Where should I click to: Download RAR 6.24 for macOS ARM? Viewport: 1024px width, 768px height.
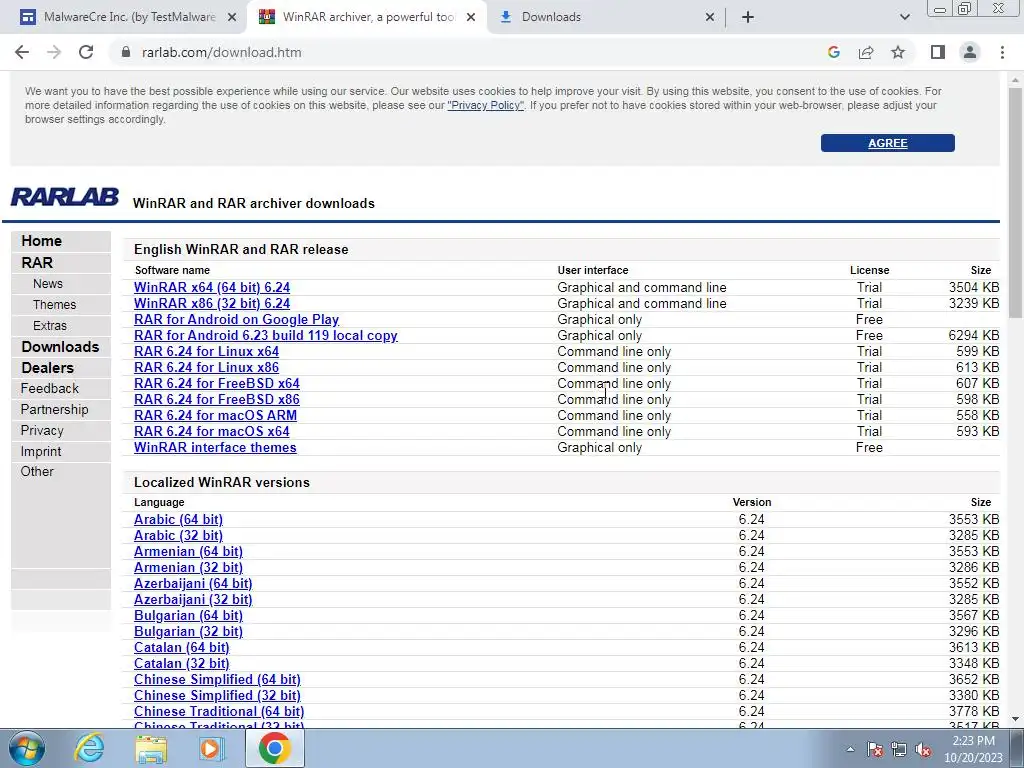point(216,415)
